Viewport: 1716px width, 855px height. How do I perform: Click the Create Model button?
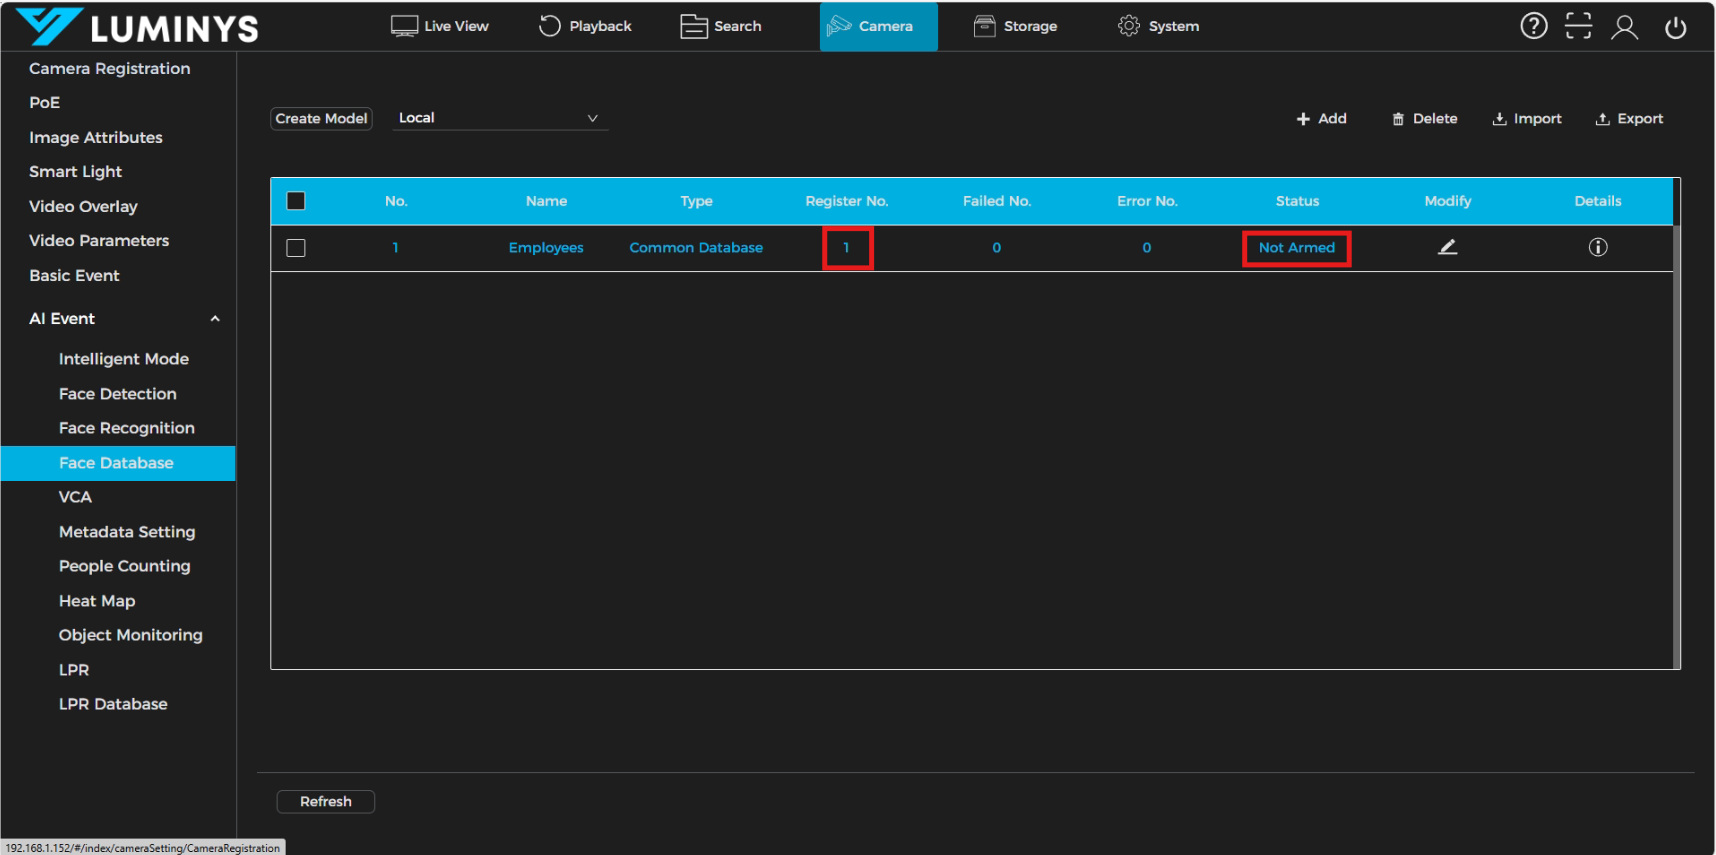(321, 118)
